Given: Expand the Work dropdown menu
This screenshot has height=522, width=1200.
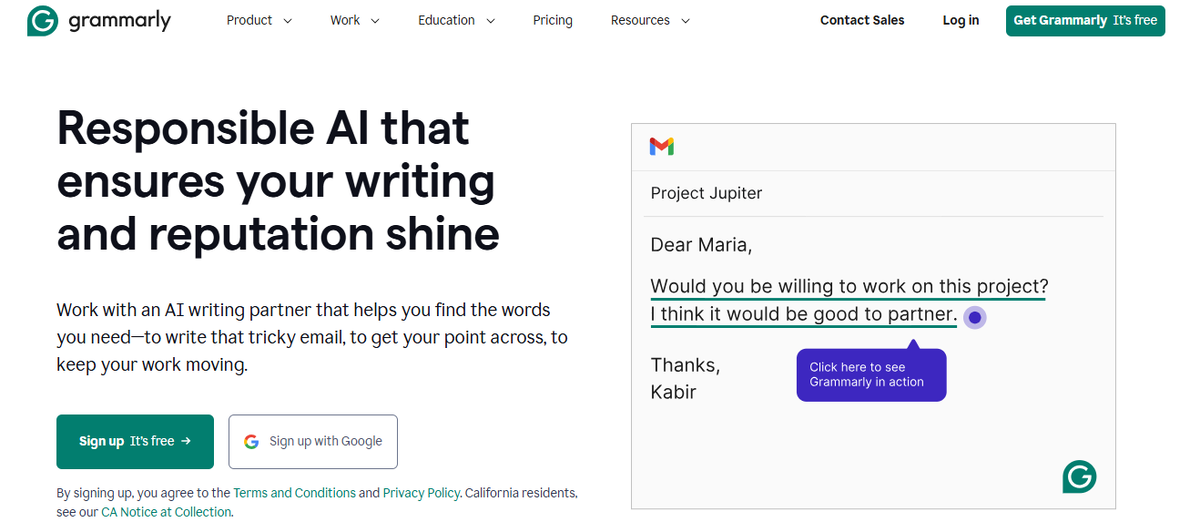Looking at the screenshot, I should point(354,20).
